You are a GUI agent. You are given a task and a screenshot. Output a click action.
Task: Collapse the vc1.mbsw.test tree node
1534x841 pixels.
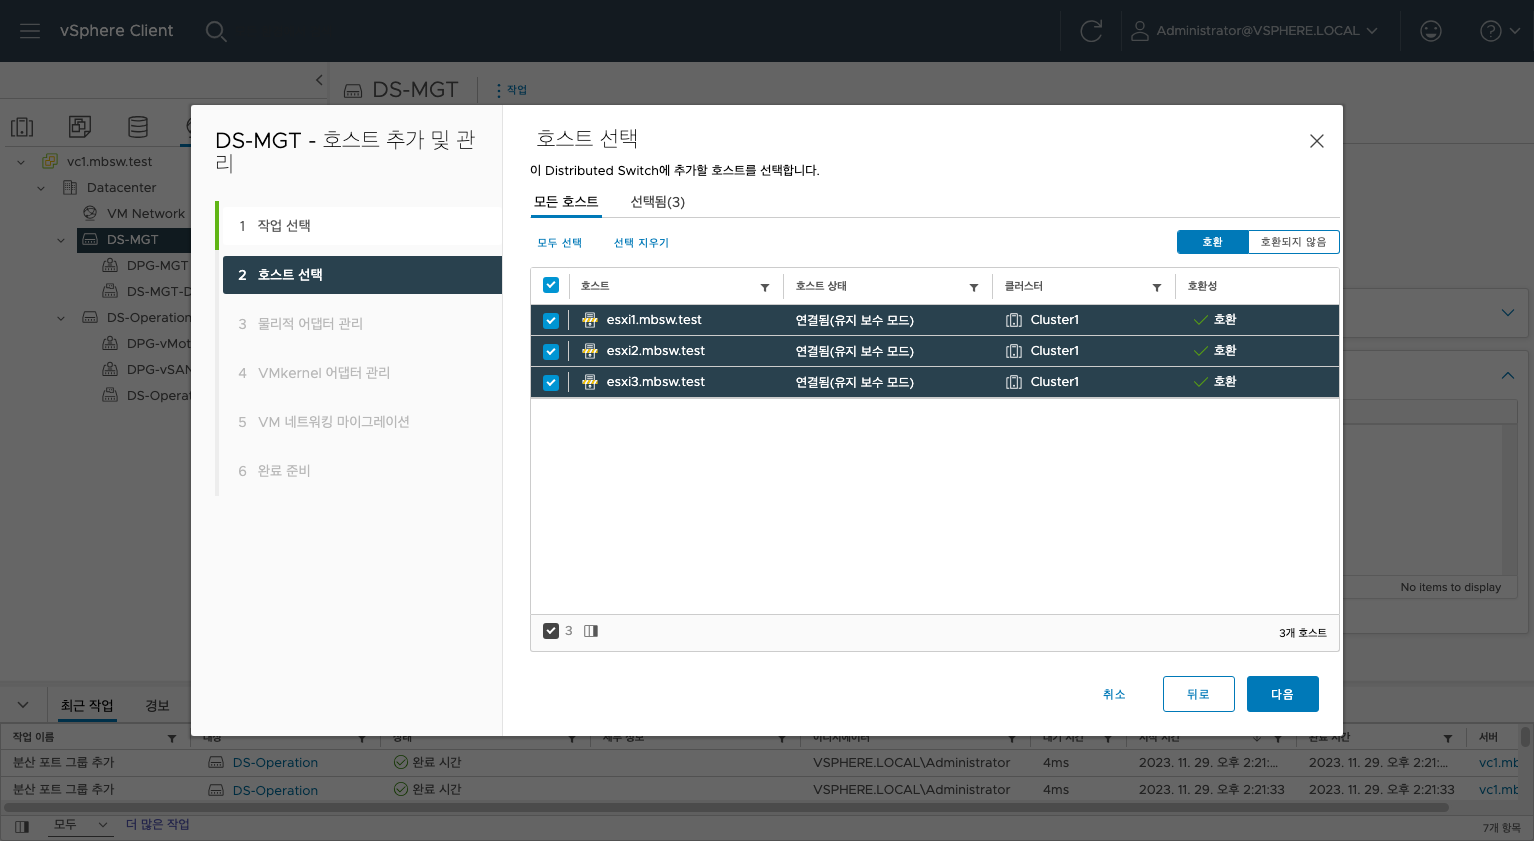(x=21, y=162)
